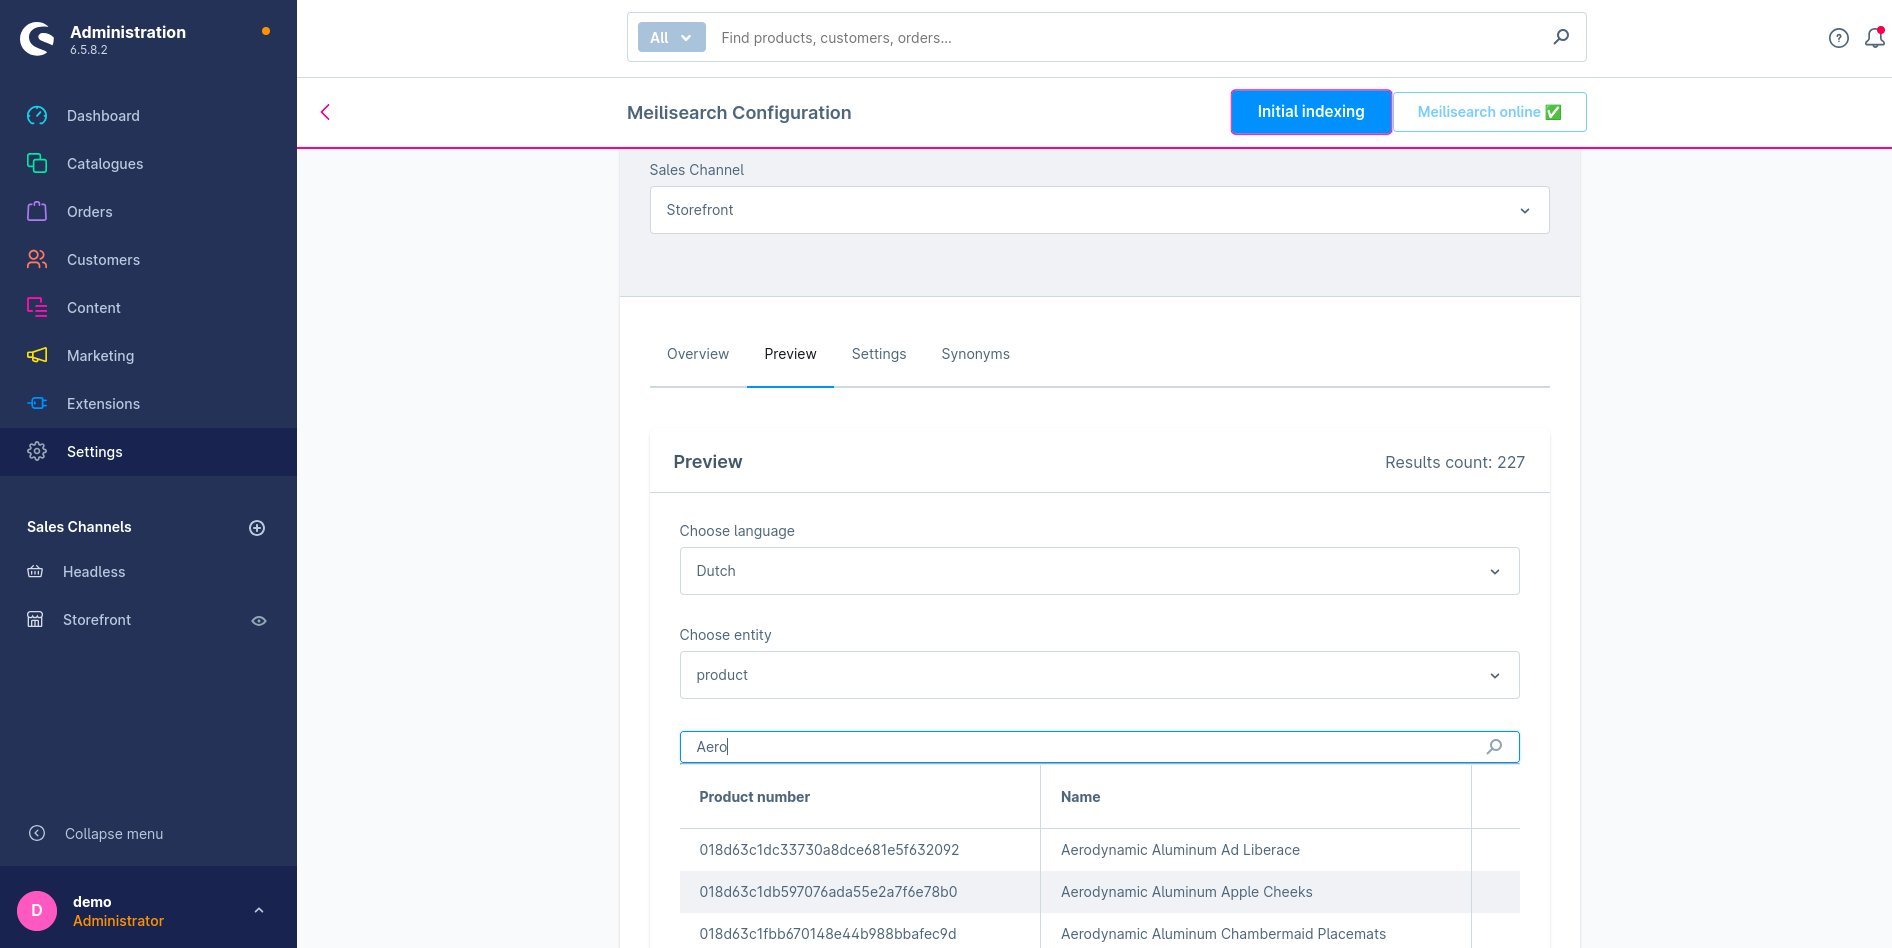Click the Storefront shop icon
The image size is (1892, 948).
pos(35,620)
